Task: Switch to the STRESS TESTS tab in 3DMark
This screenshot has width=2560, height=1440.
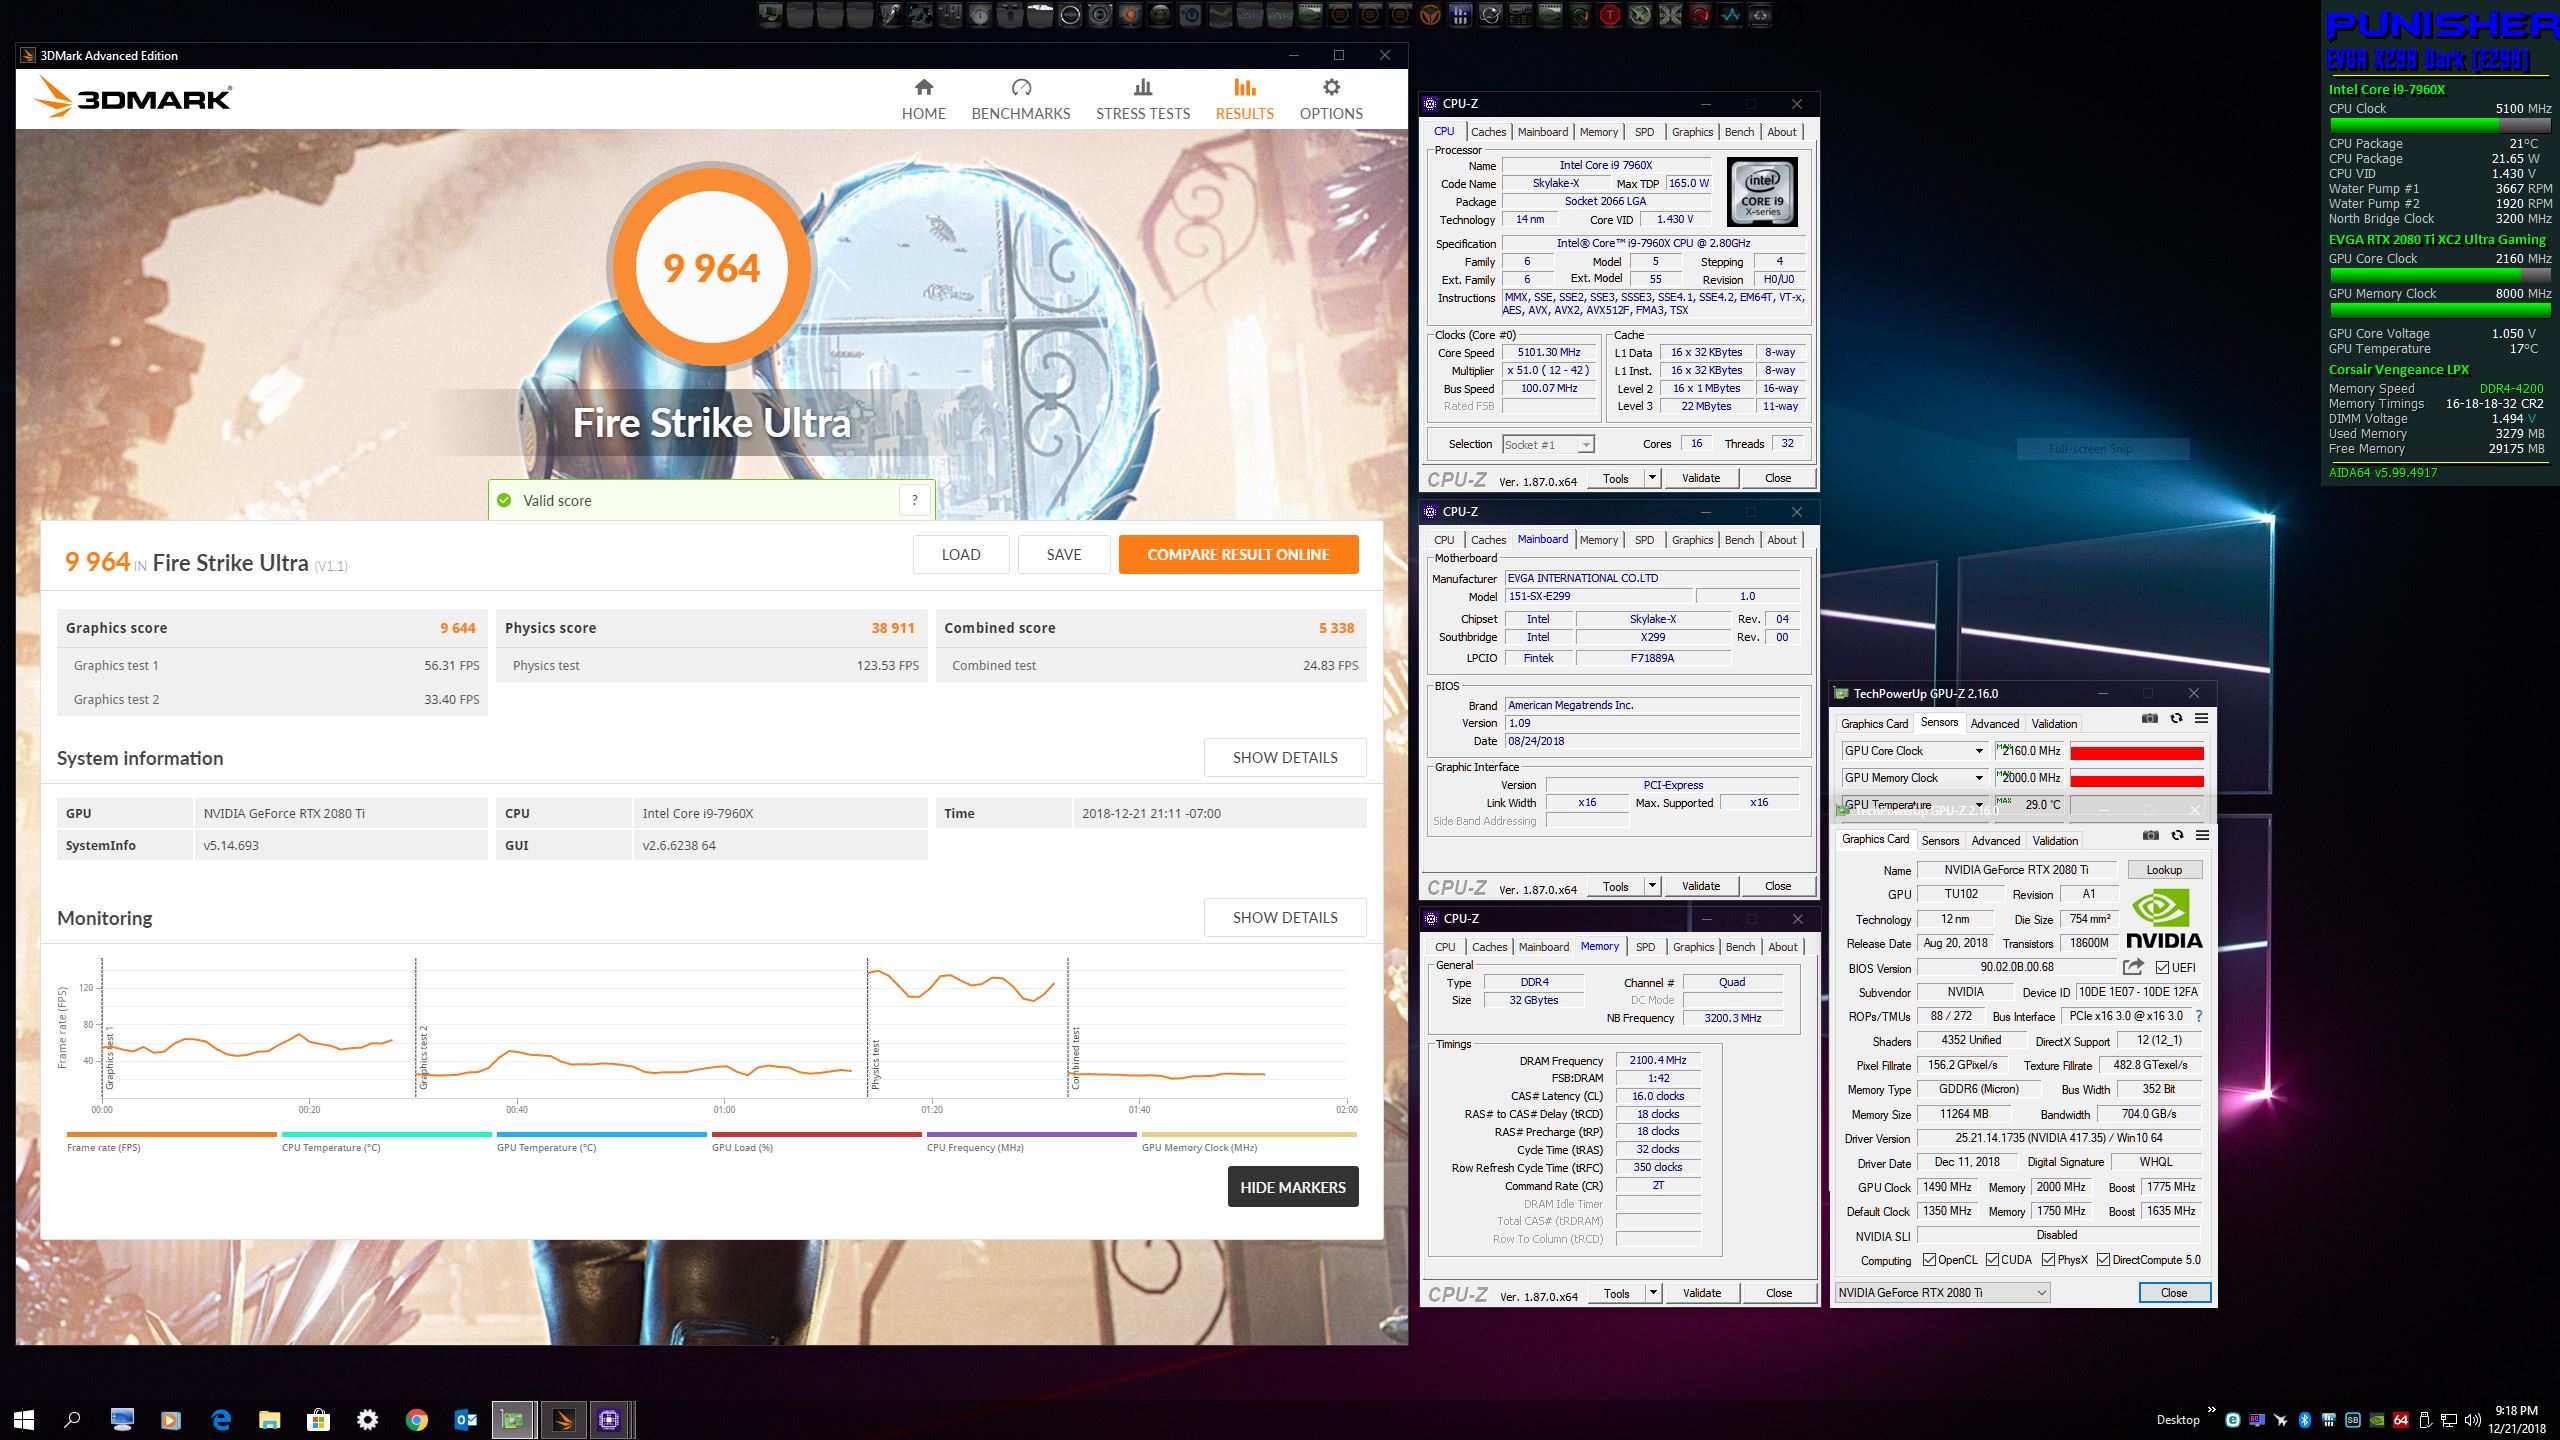Action: 1142,100
